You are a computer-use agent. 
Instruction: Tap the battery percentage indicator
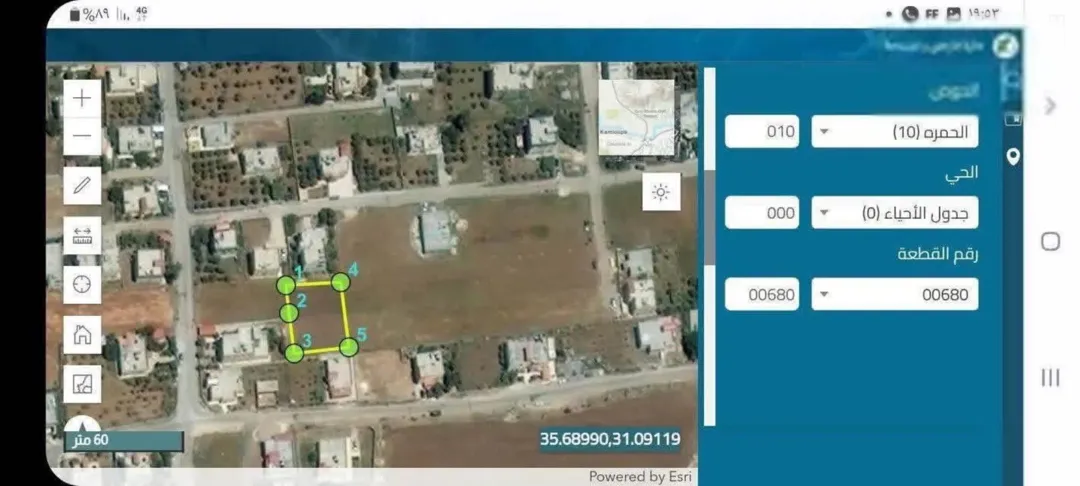(x=90, y=14)
